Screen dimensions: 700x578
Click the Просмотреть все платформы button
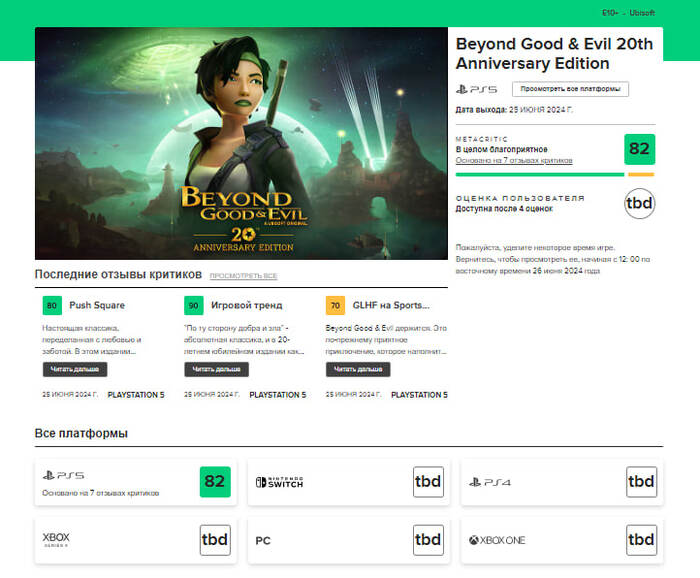(x=570, y=89)
